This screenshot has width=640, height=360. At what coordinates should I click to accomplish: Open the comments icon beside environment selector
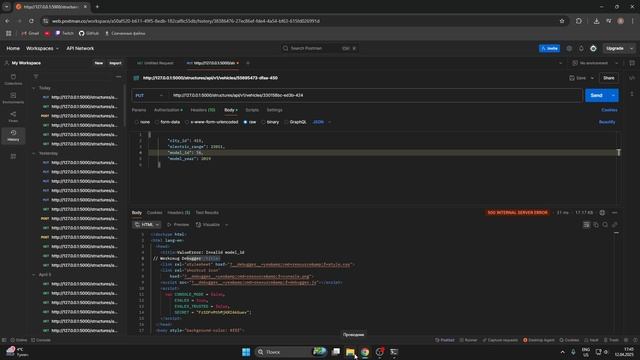632,63
